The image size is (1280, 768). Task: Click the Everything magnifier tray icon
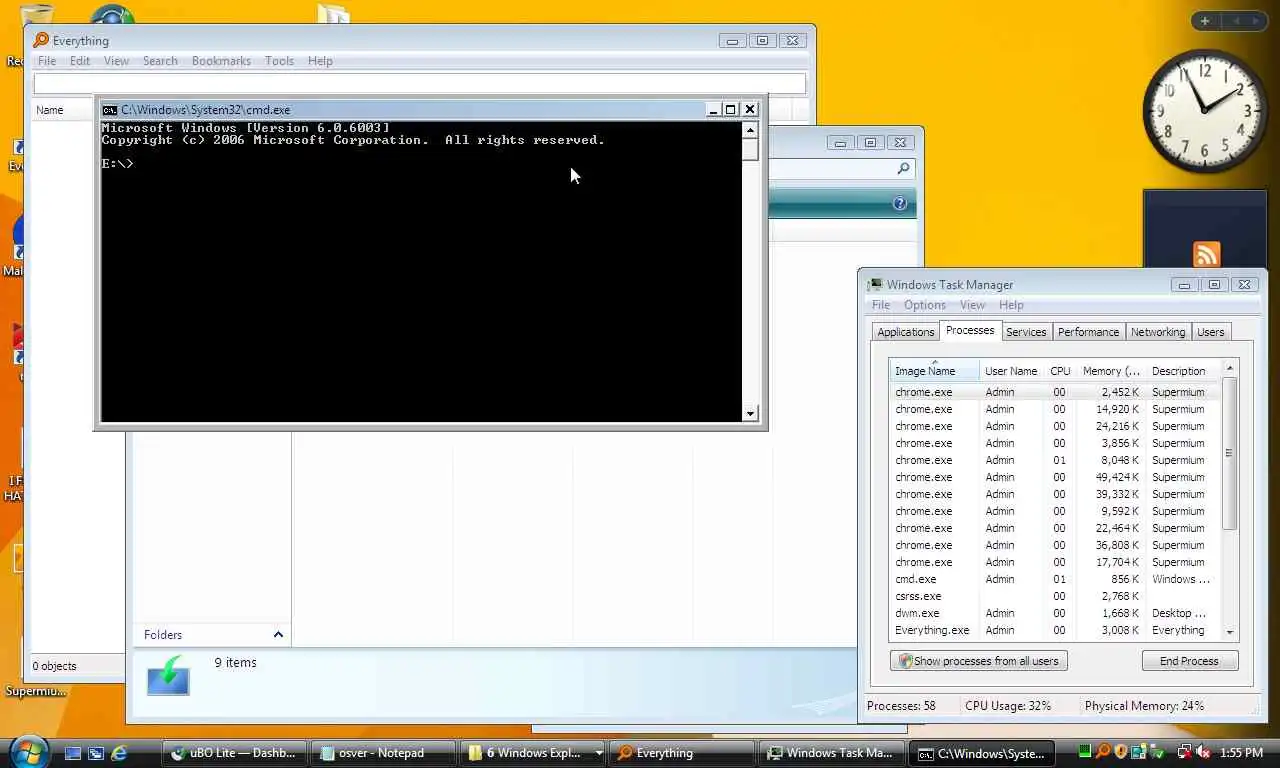1103,752
